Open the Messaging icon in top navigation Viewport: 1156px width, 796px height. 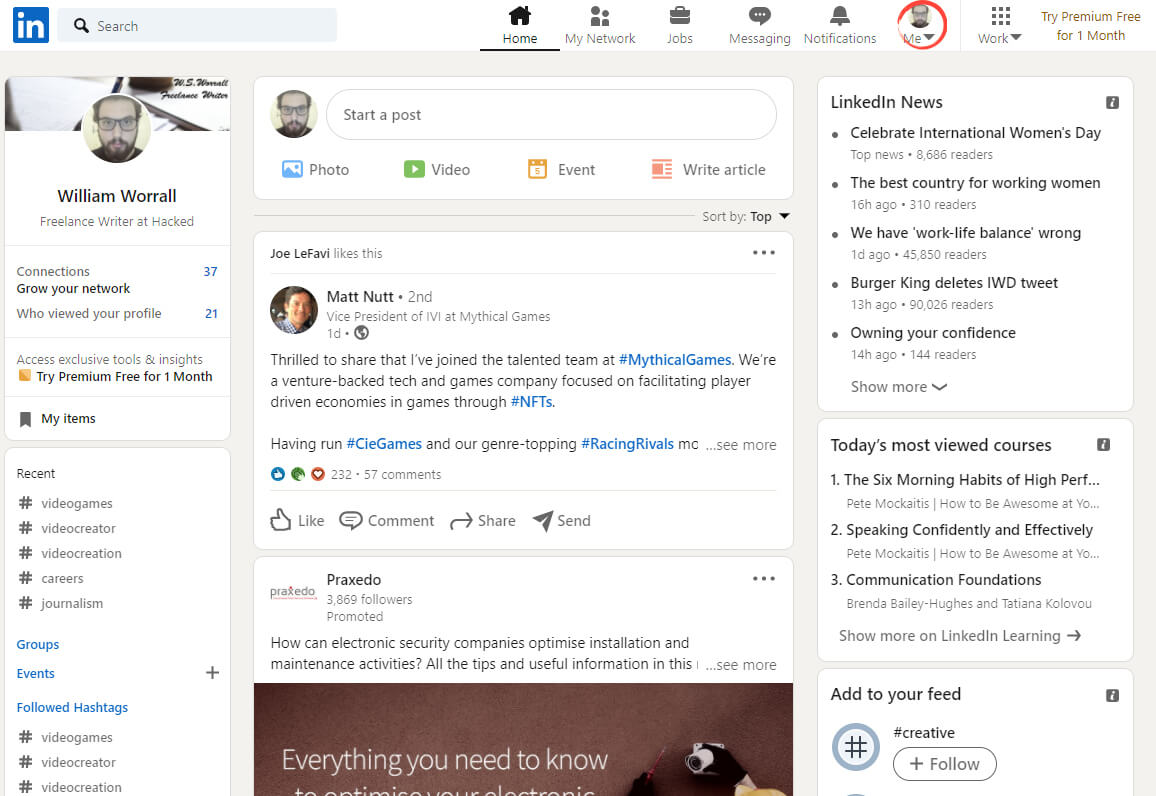[759, 15]
